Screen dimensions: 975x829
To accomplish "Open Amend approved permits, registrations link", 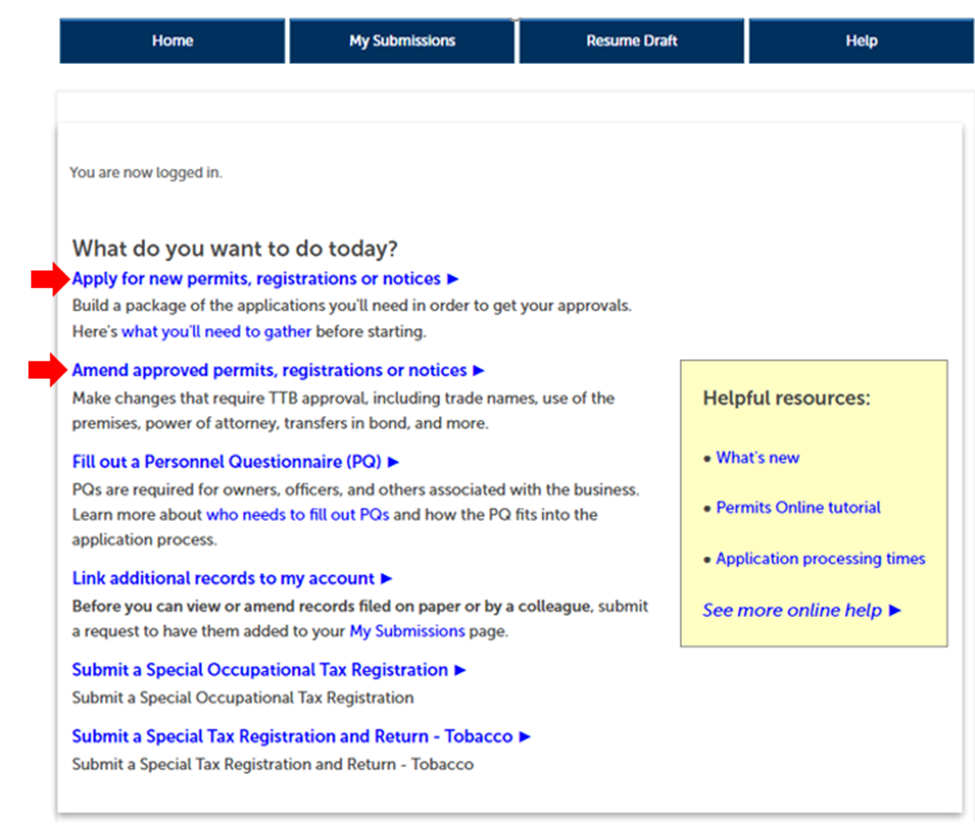I will pyautogui.click(x=269, y=371).
